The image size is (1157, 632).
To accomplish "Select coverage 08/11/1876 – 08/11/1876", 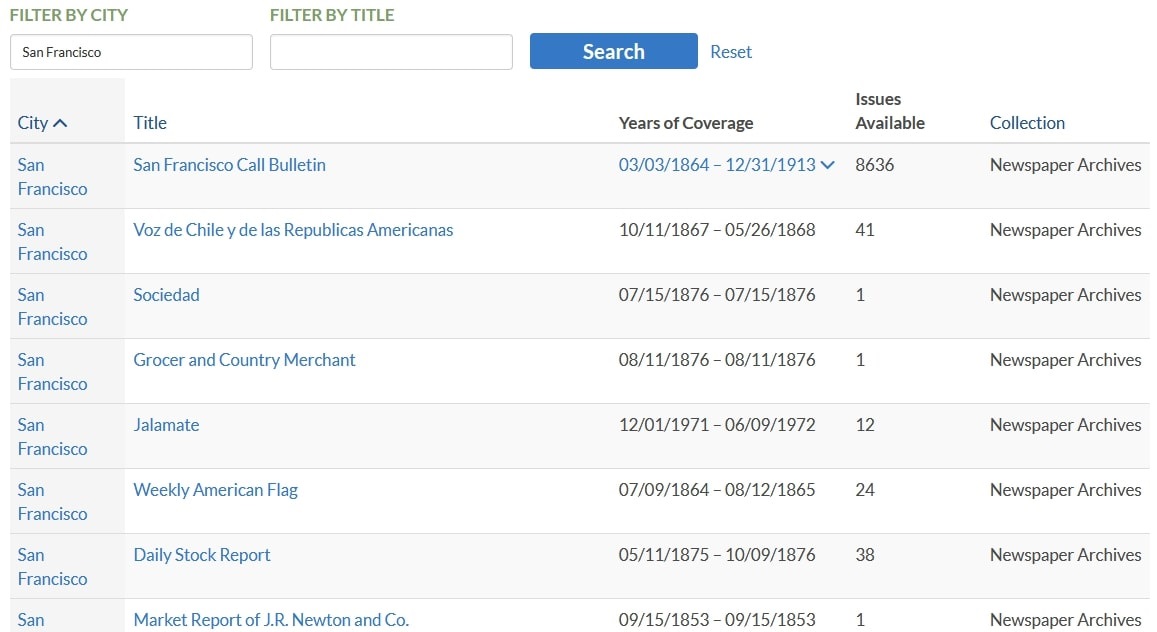I will [x=717, y=360].
